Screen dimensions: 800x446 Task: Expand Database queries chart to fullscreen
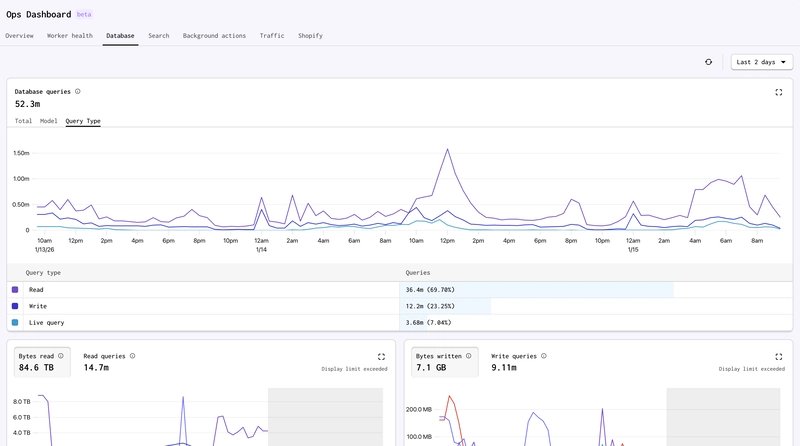tap(779, 92)
